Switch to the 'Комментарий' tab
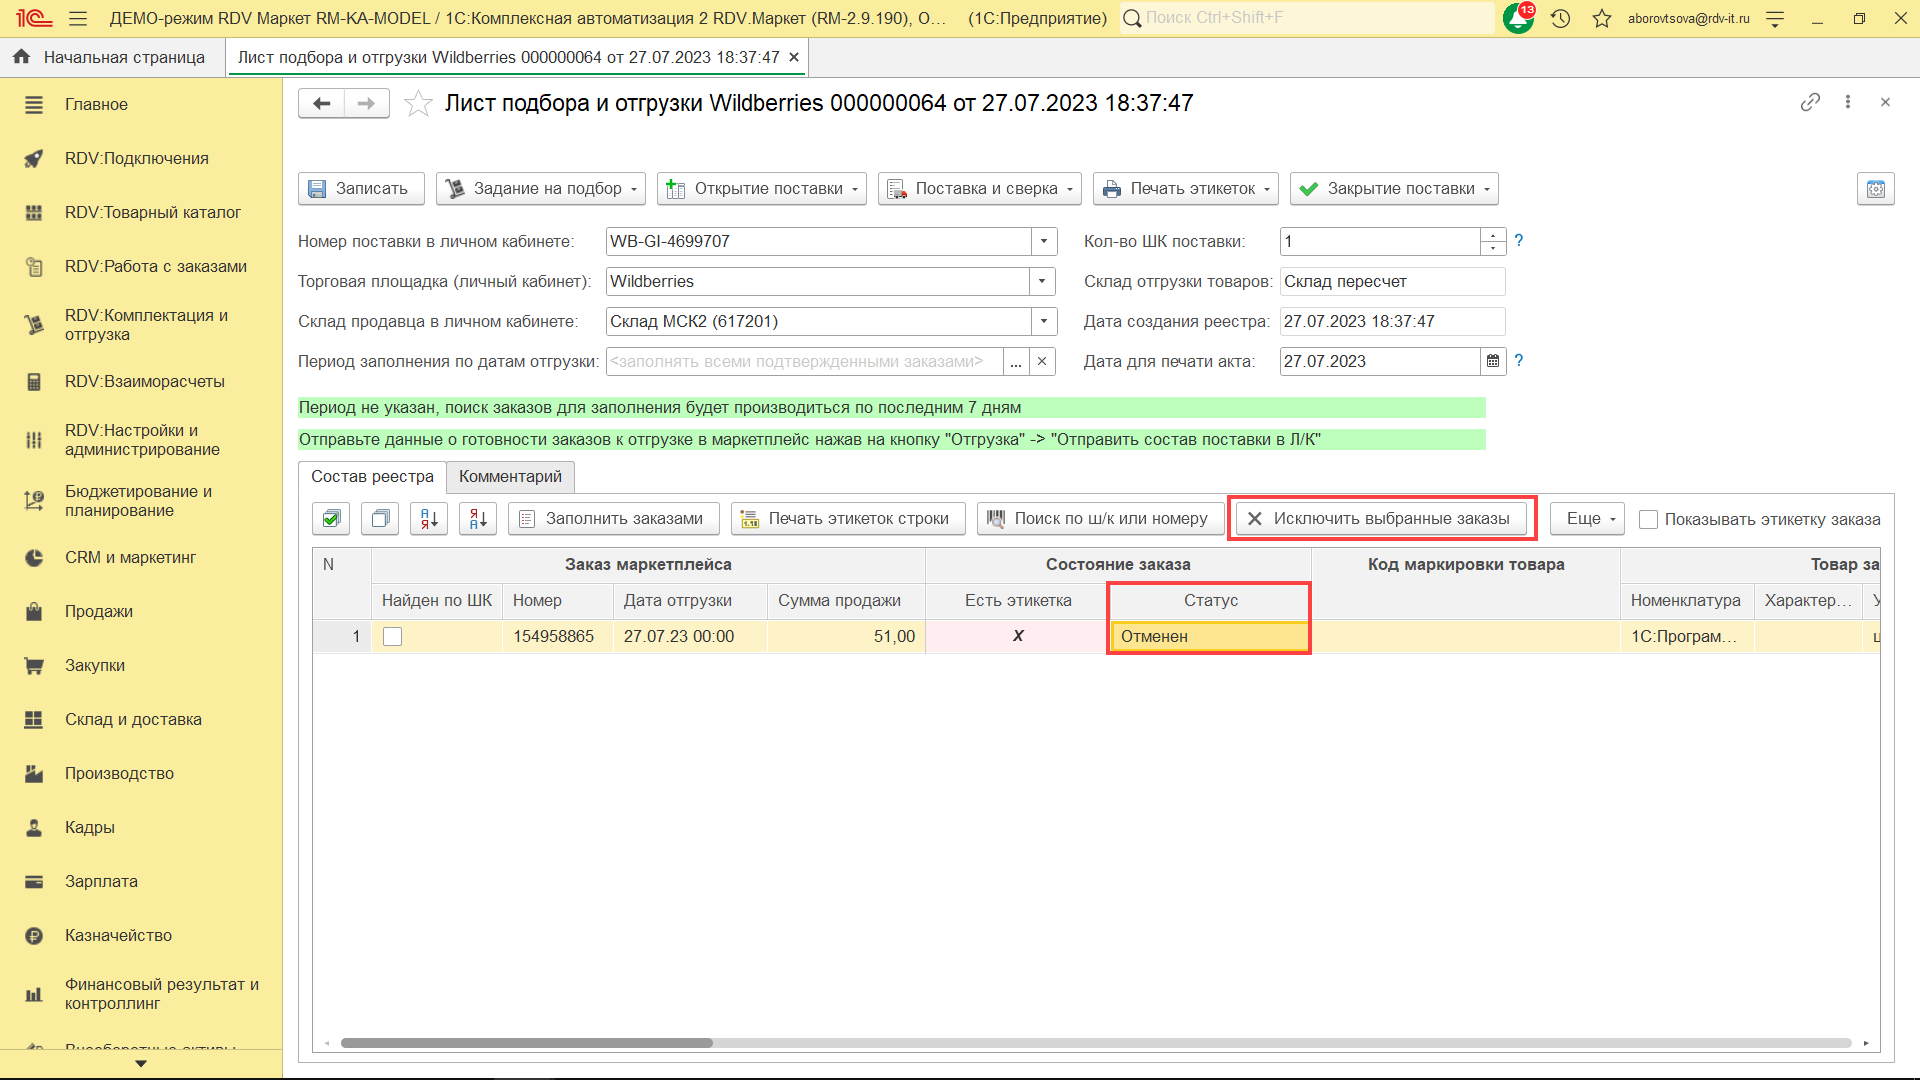The height and width of the screenshot is (1080, 1920). 510,476
